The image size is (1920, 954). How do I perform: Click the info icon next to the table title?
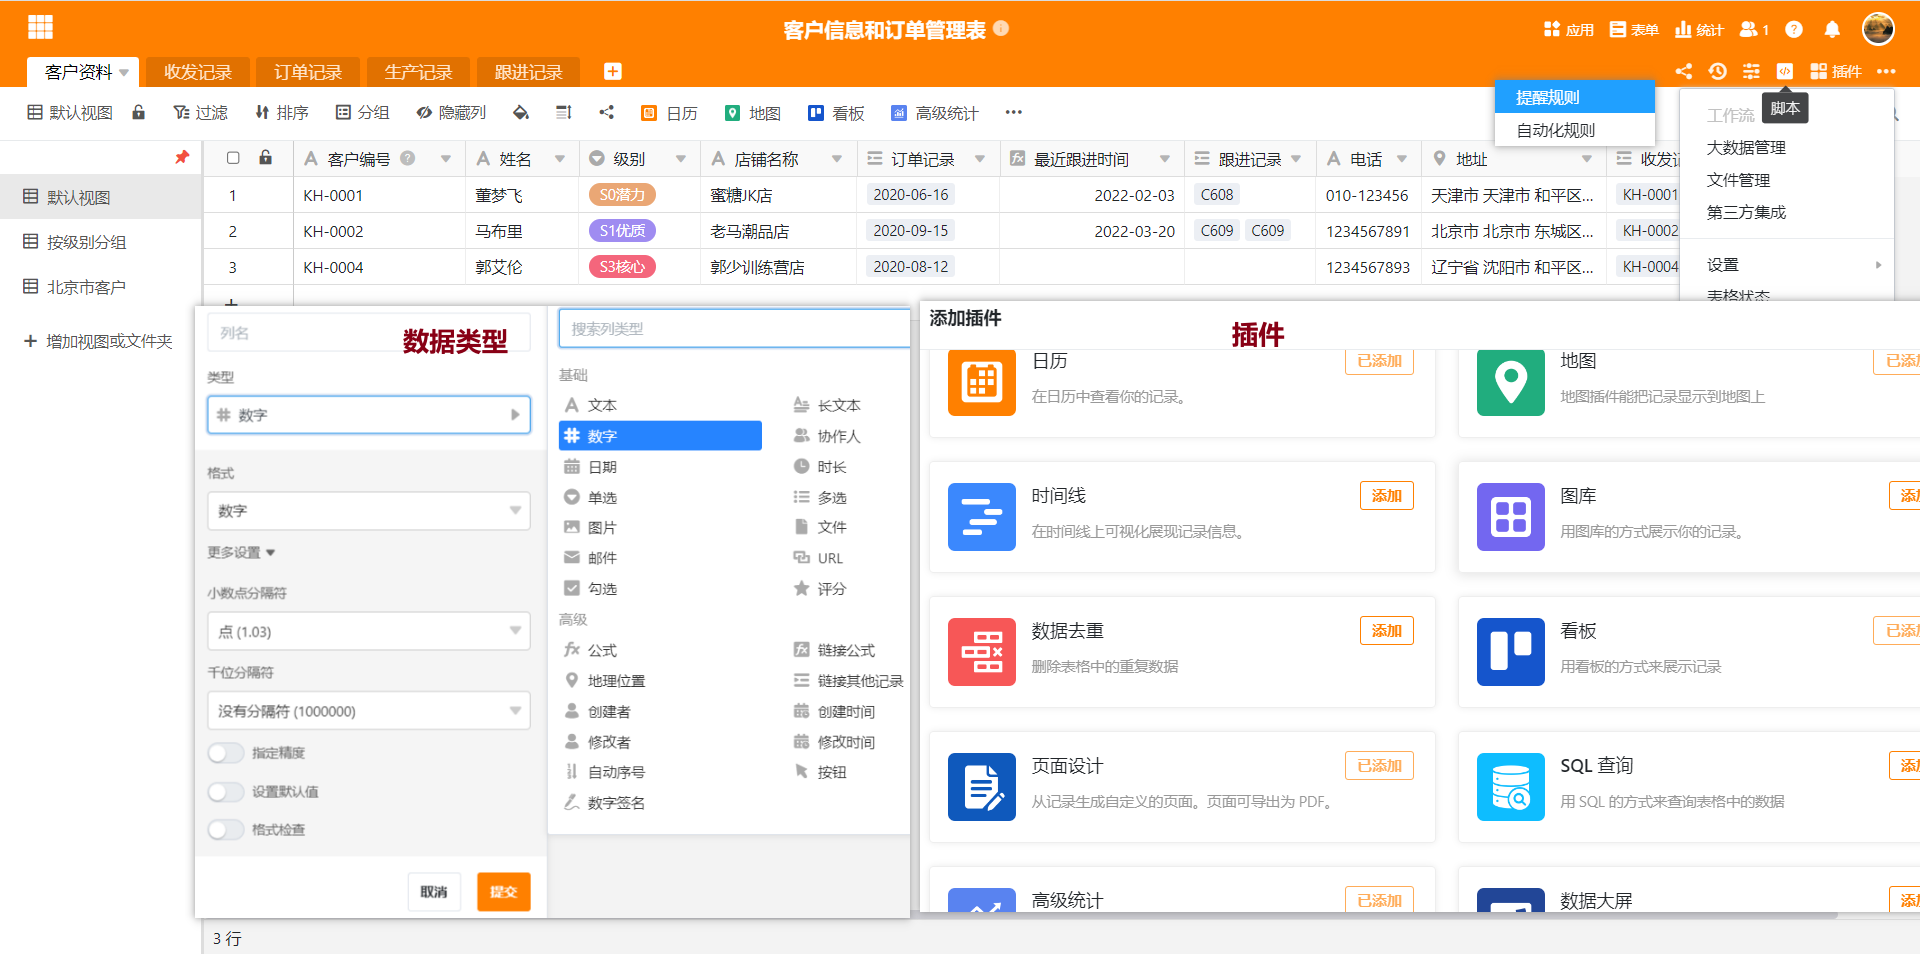pyautogui.click(x=1001, y=29)
